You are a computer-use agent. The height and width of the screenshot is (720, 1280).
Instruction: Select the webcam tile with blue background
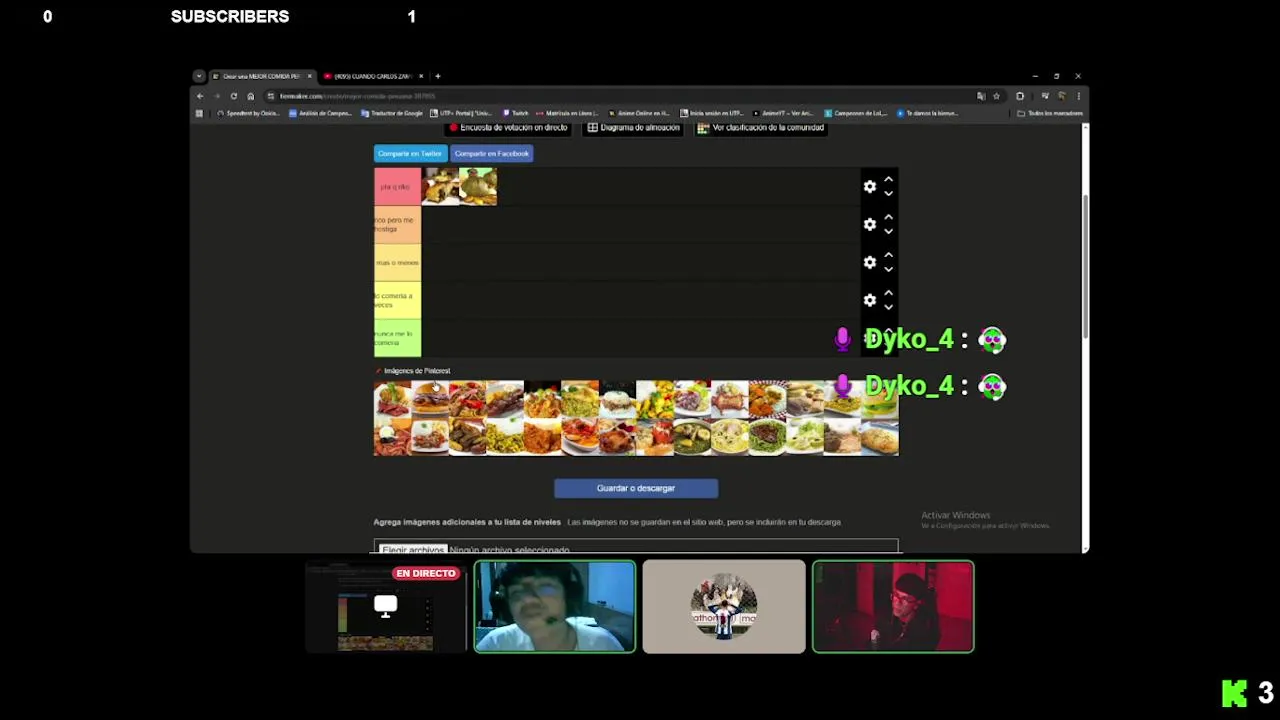[x=555, y=607]
